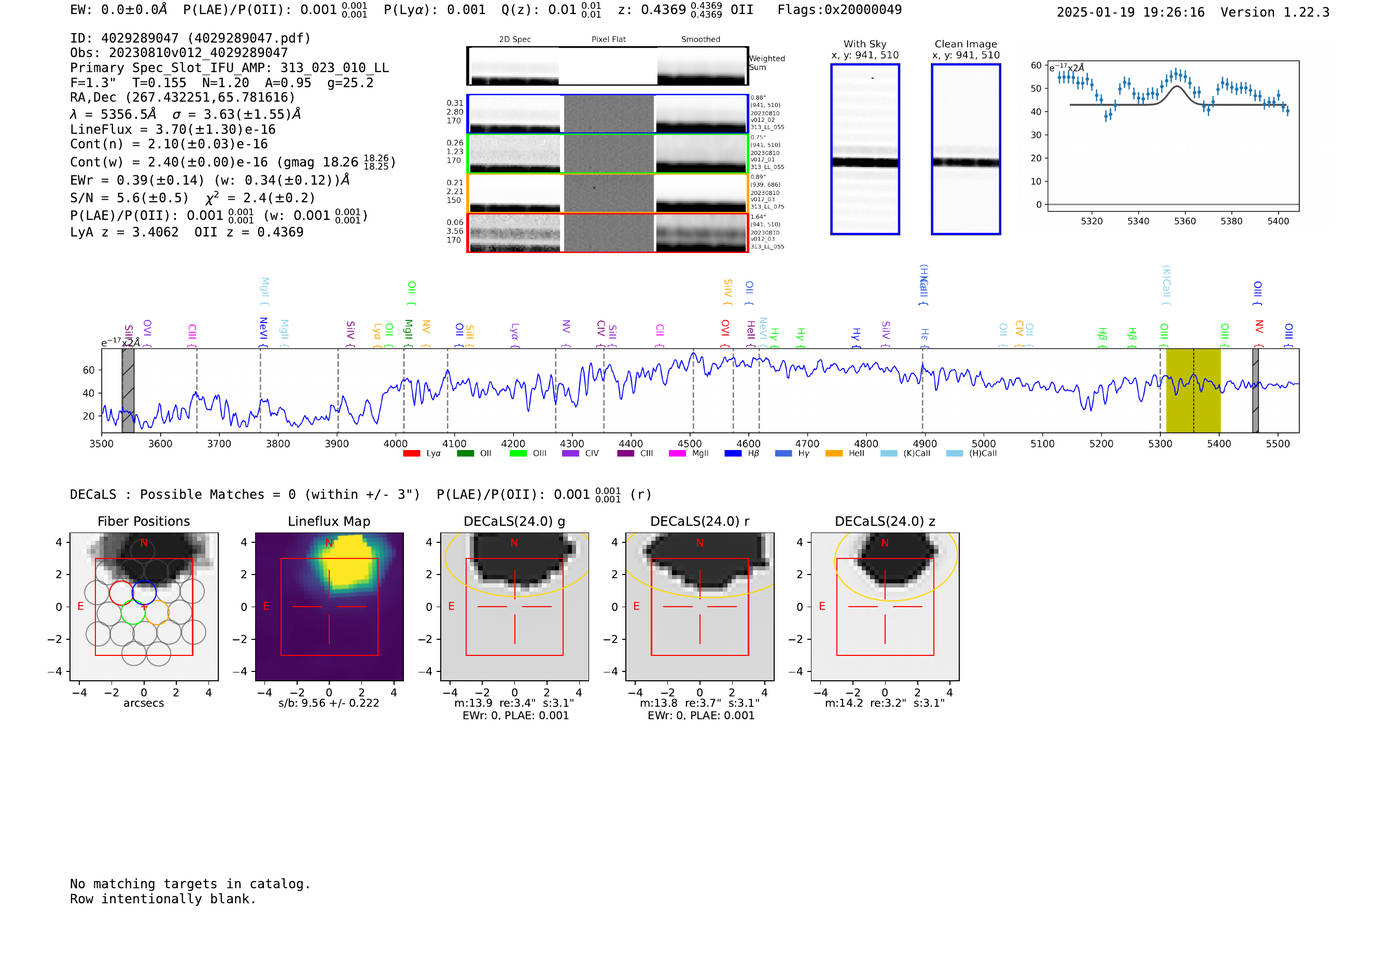This screenshot has width=1400, height=953.
Task: Select the Fiber Positions plot
Action: point(144,606)
